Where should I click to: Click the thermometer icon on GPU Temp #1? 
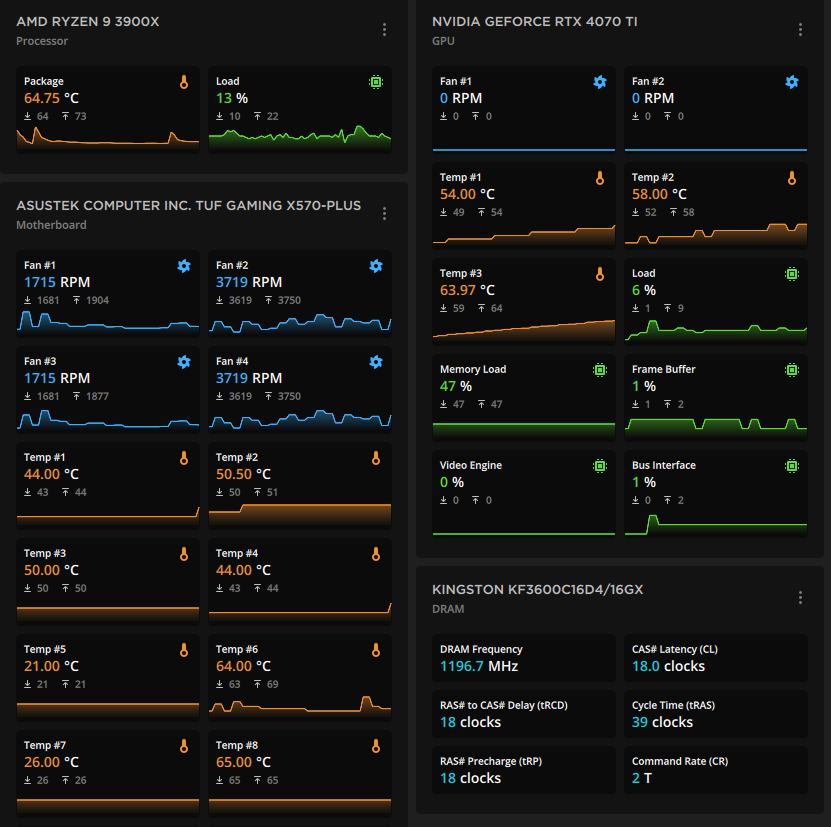coord(600,178)
